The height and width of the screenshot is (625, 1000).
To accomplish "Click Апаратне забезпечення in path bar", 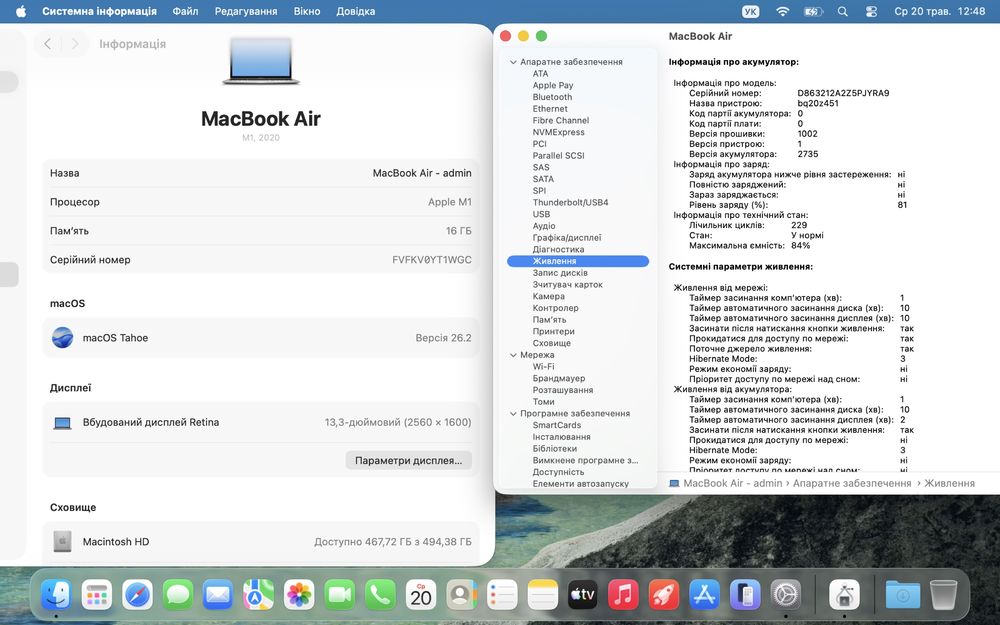I will point(852,483).
